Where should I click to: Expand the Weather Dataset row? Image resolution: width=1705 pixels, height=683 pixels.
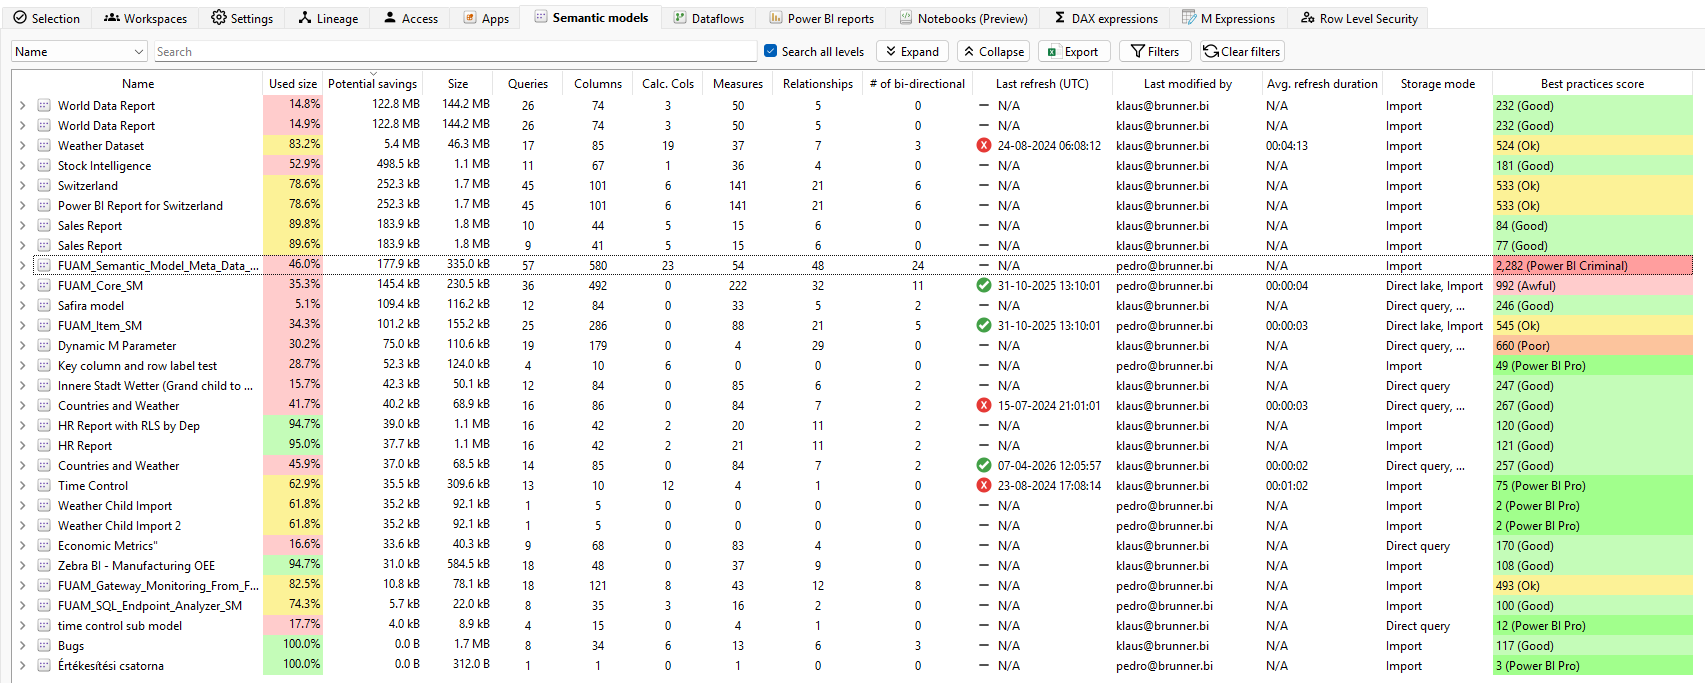[x=22, y=145]
